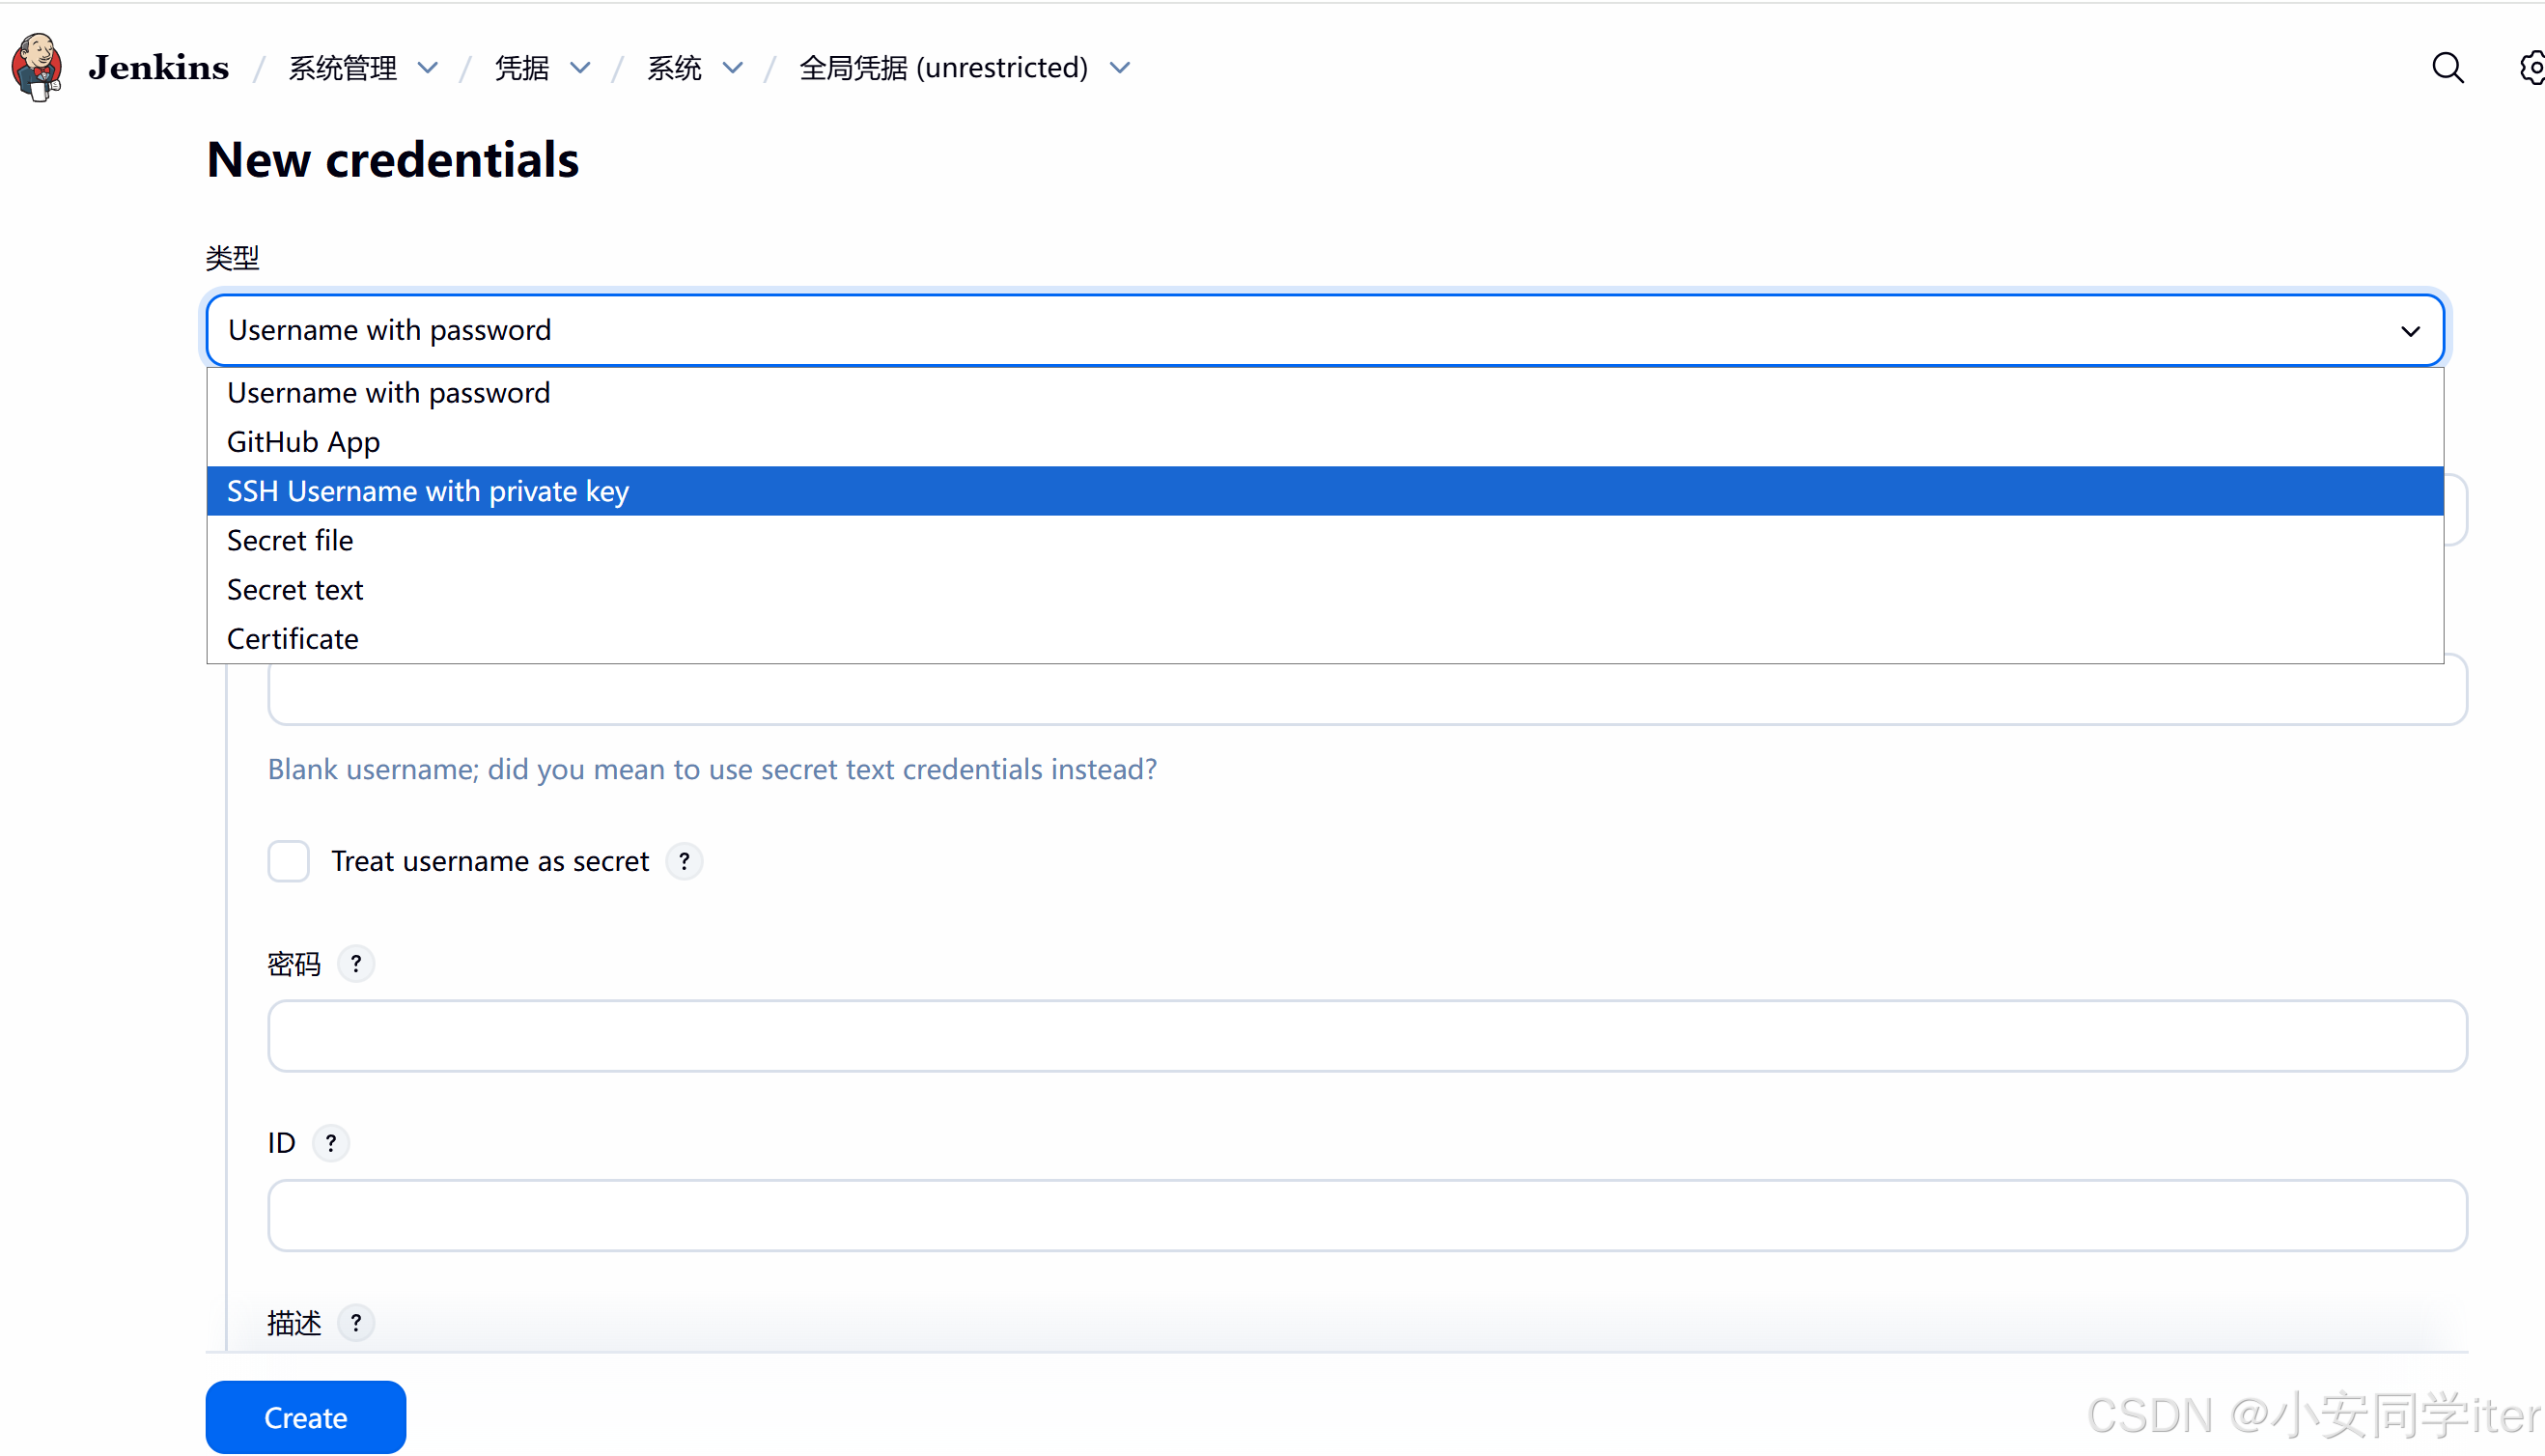Expand the 系统管理 breadcrumb chevron
Viewport: 2545px width, 1456px height.
tap(428, 67)
